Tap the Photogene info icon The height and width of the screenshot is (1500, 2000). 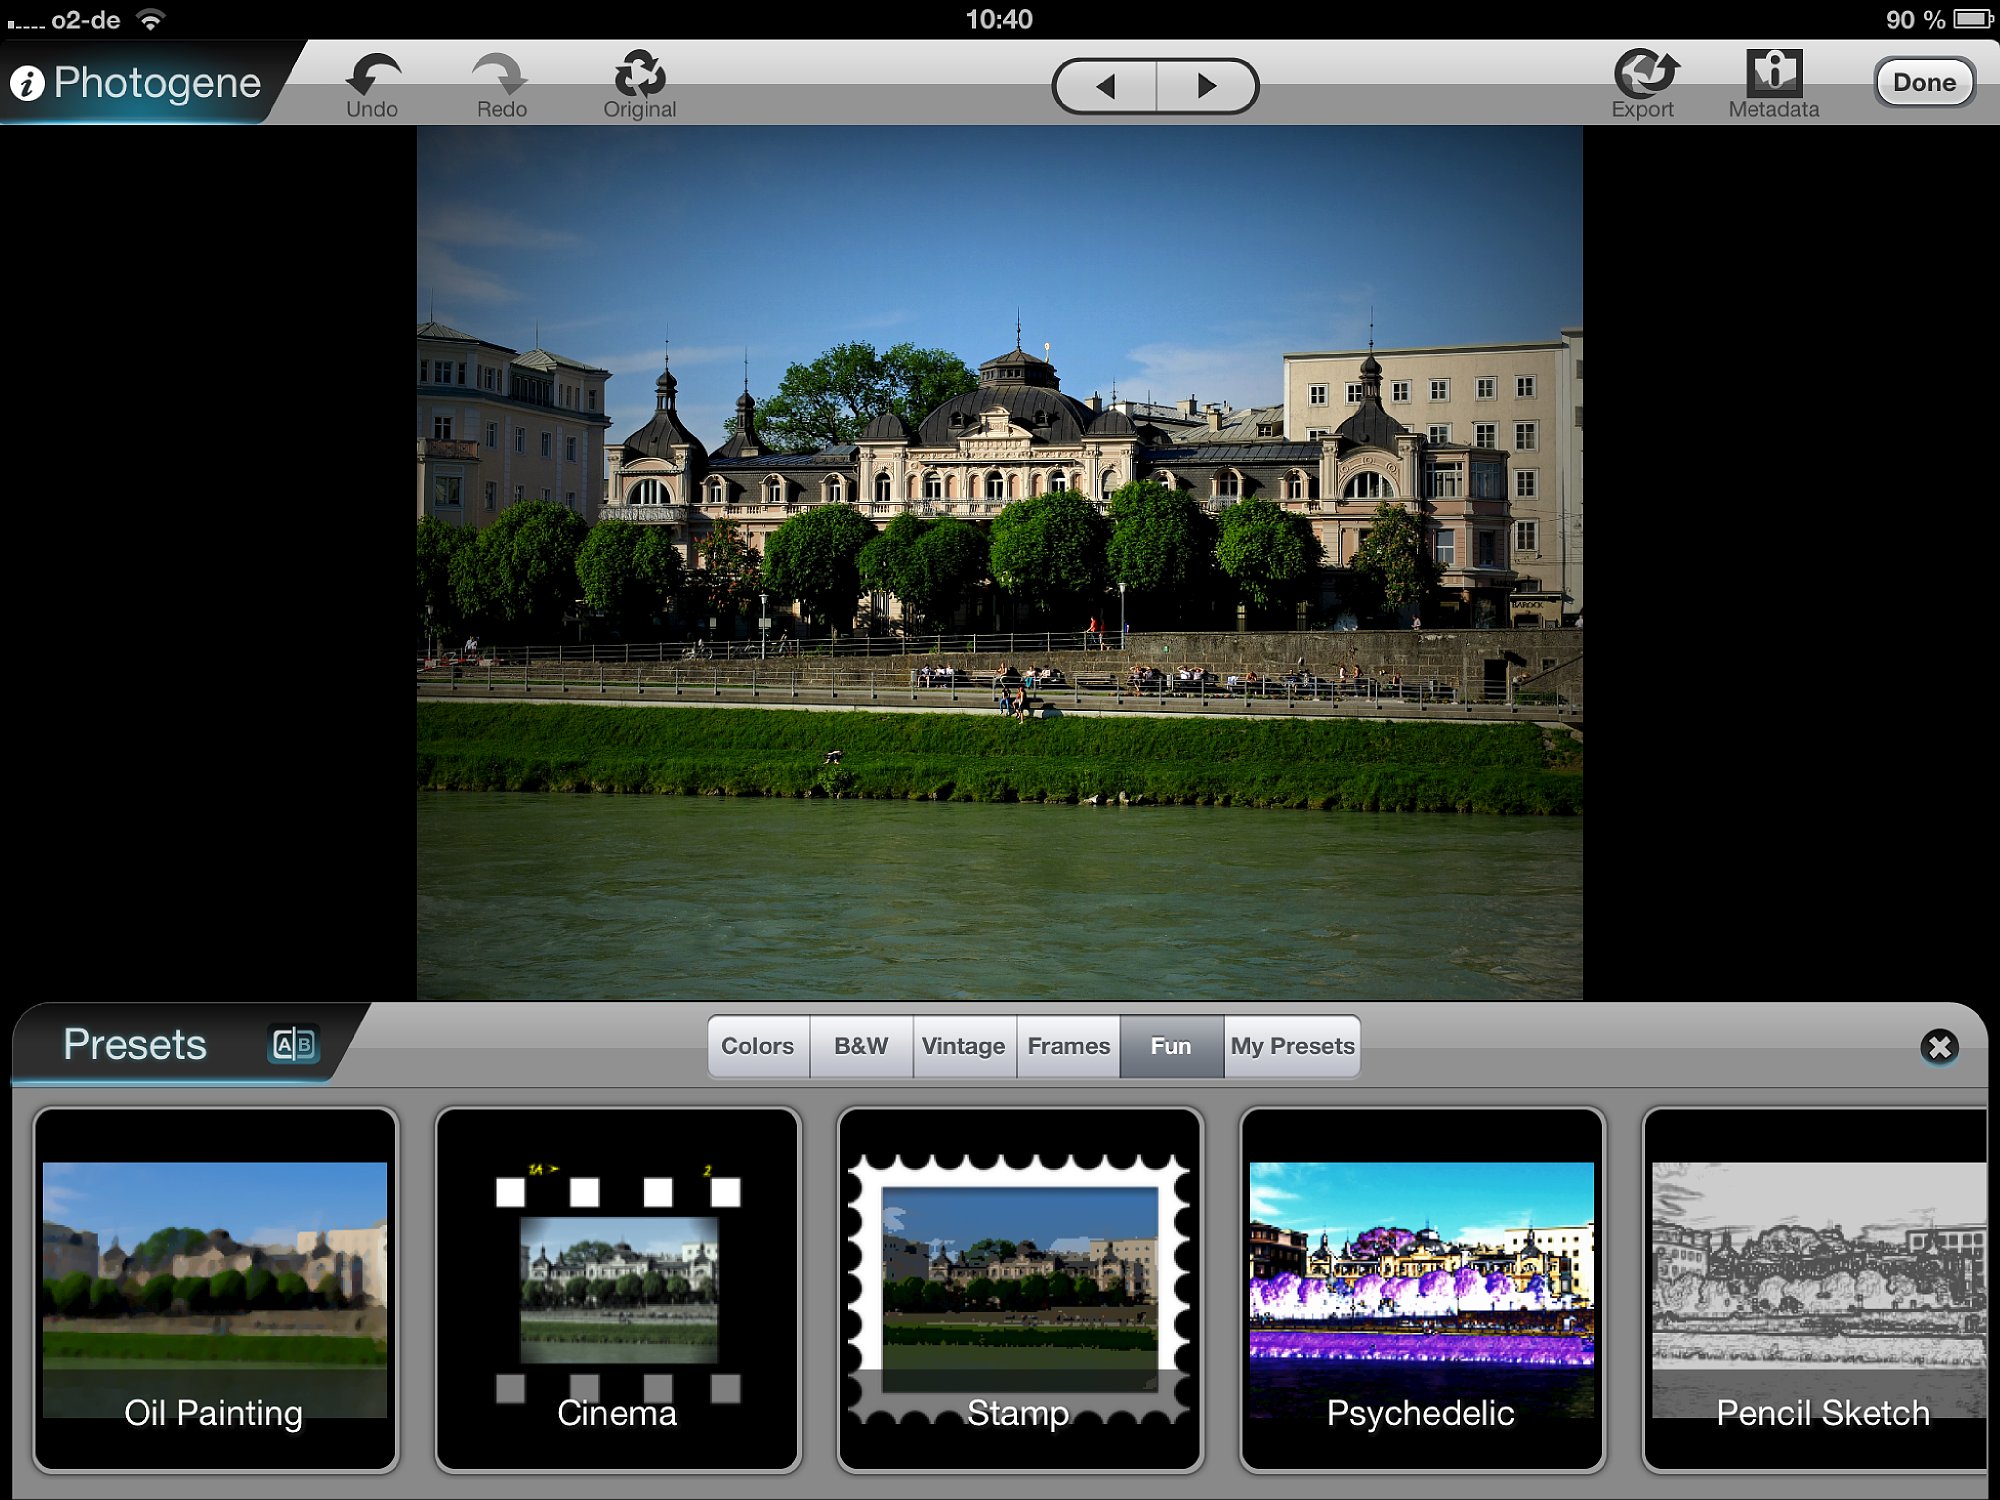click(28, 83)
